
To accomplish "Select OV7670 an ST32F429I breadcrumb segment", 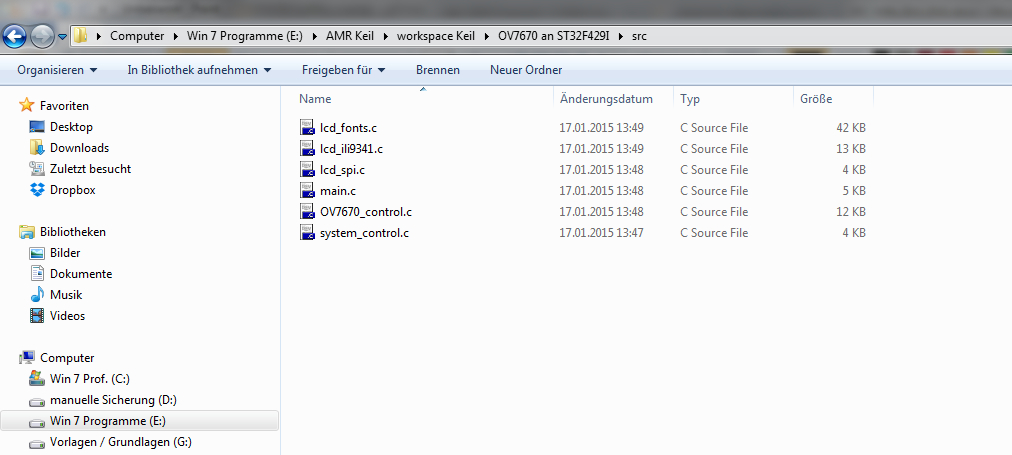I will point(553,36).
